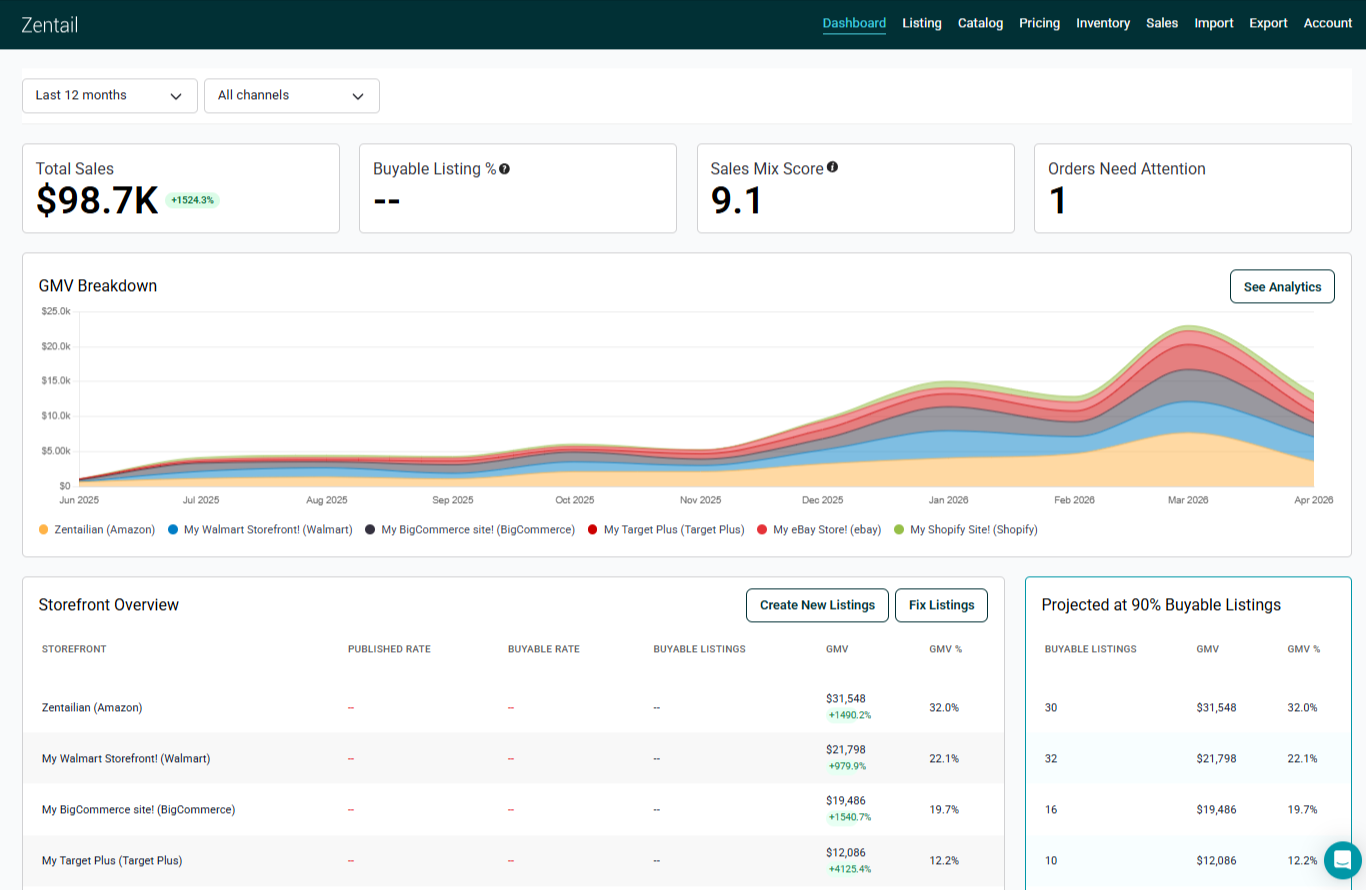Open the Import menu

1214,23
